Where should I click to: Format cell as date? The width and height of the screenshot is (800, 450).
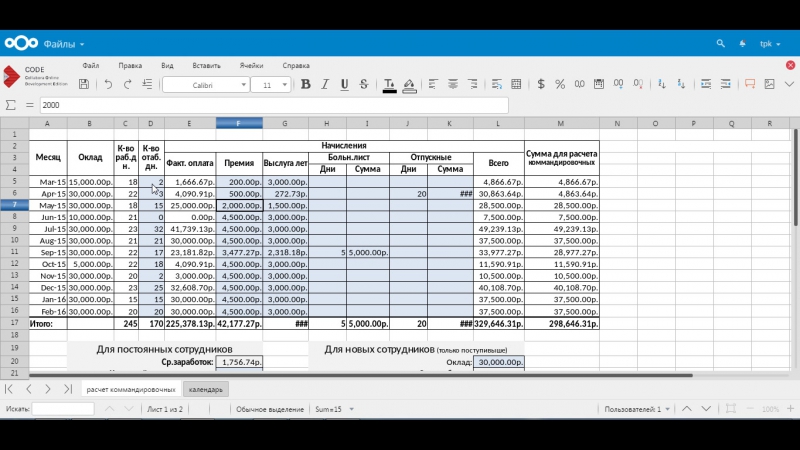click(599, 85)
